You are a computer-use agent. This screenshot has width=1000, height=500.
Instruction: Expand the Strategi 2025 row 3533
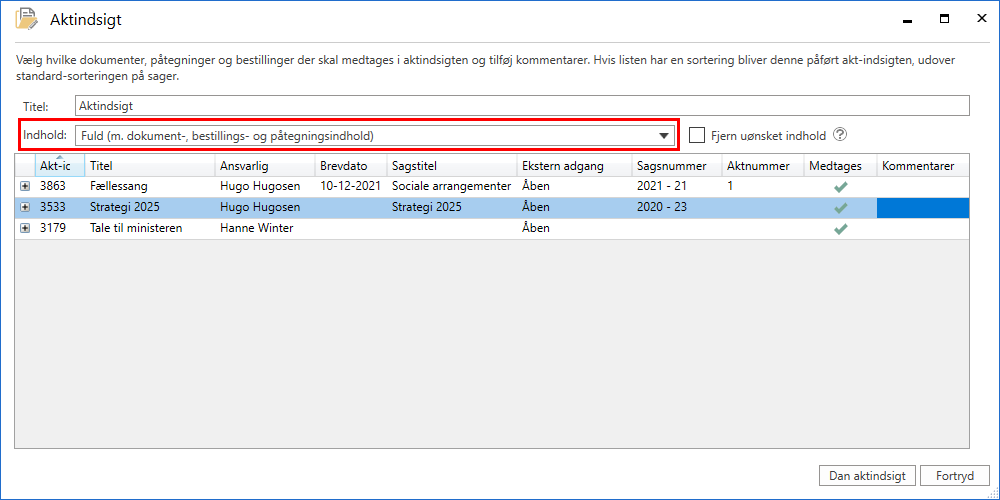(25, 207)
